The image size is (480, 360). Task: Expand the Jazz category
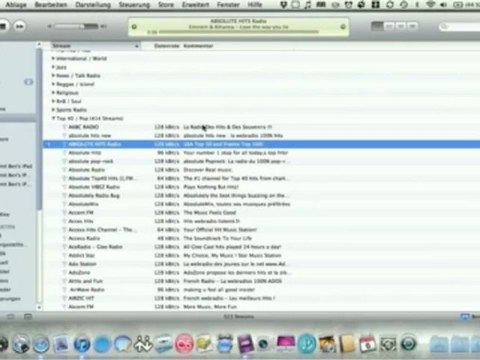click(x=53, y=67)
